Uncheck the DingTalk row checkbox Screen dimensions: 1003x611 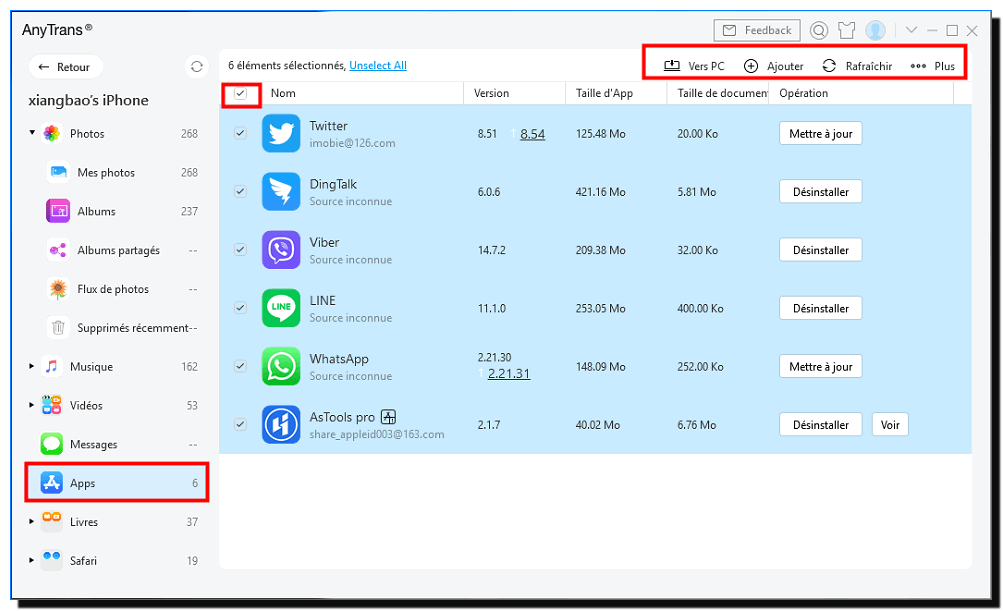tap(240, 192)
